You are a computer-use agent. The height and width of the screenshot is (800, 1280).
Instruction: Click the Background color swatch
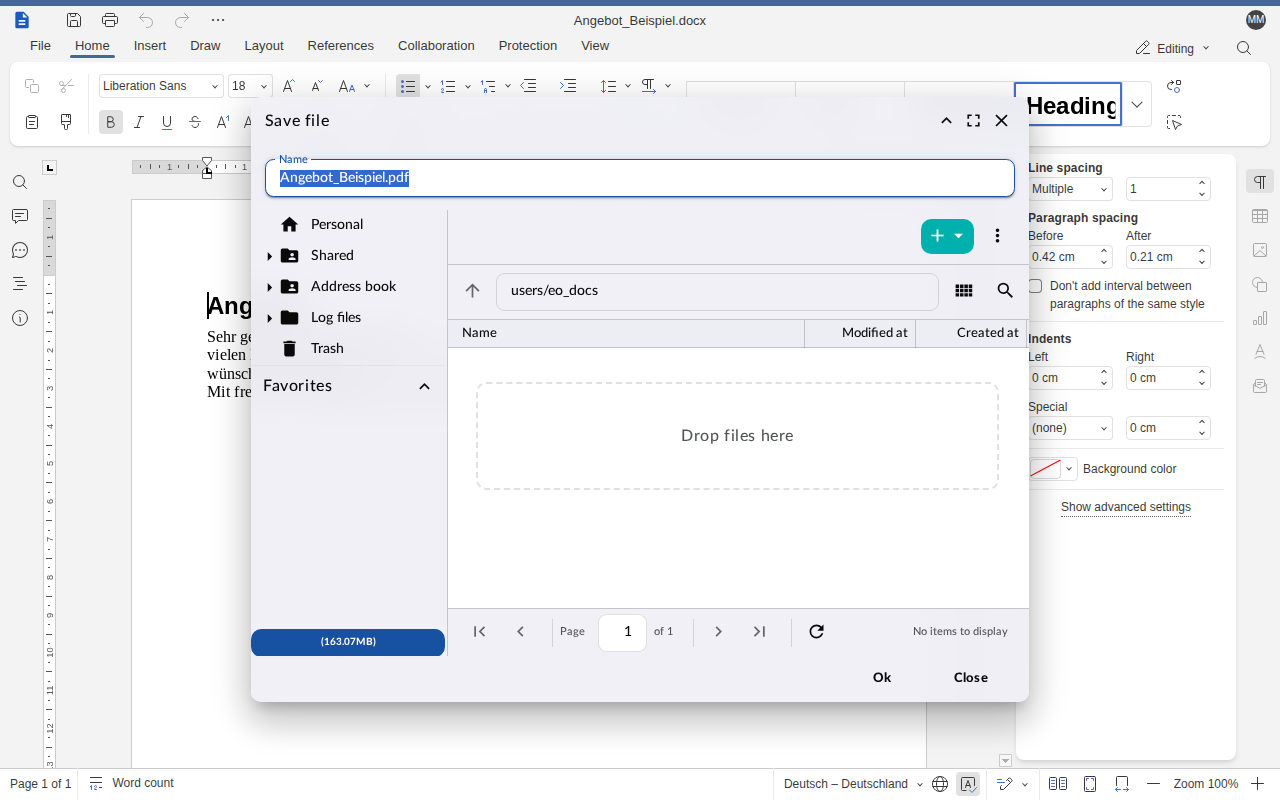pyautogui.click(x=1045, y=469)
